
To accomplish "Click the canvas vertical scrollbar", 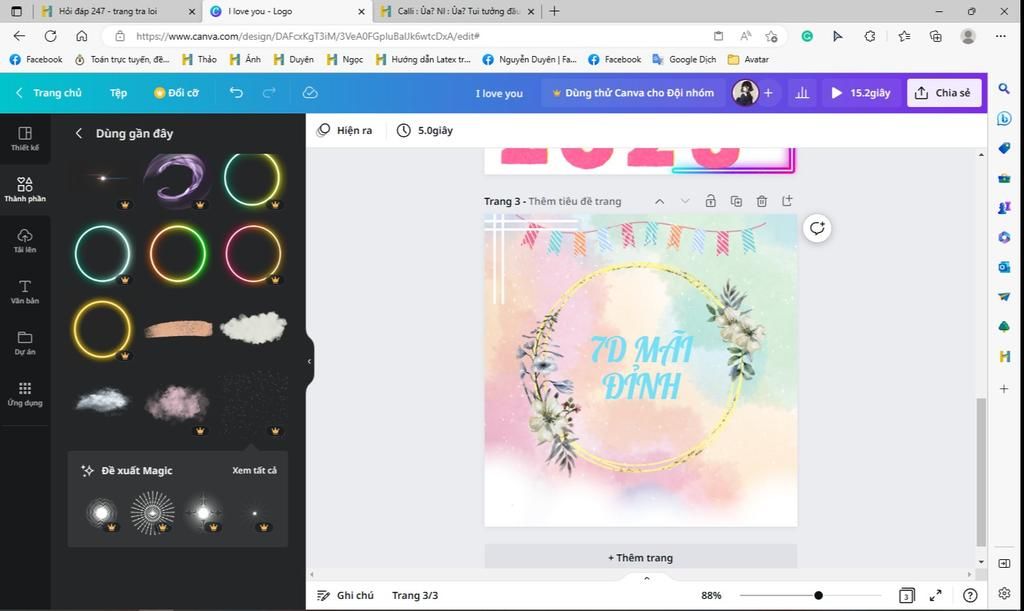I will tap(981, 471).
